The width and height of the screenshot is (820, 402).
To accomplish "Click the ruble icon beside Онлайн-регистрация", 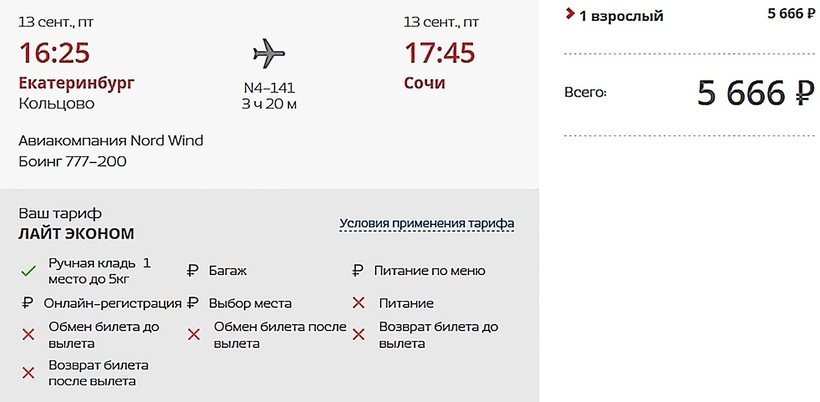I will point(27,303).
